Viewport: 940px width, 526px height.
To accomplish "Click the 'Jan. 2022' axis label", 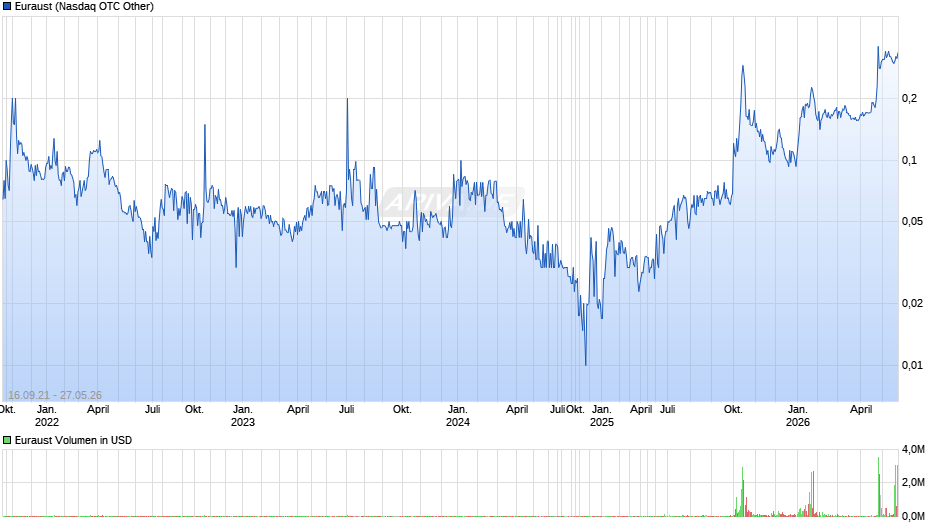I will point(47,416).
